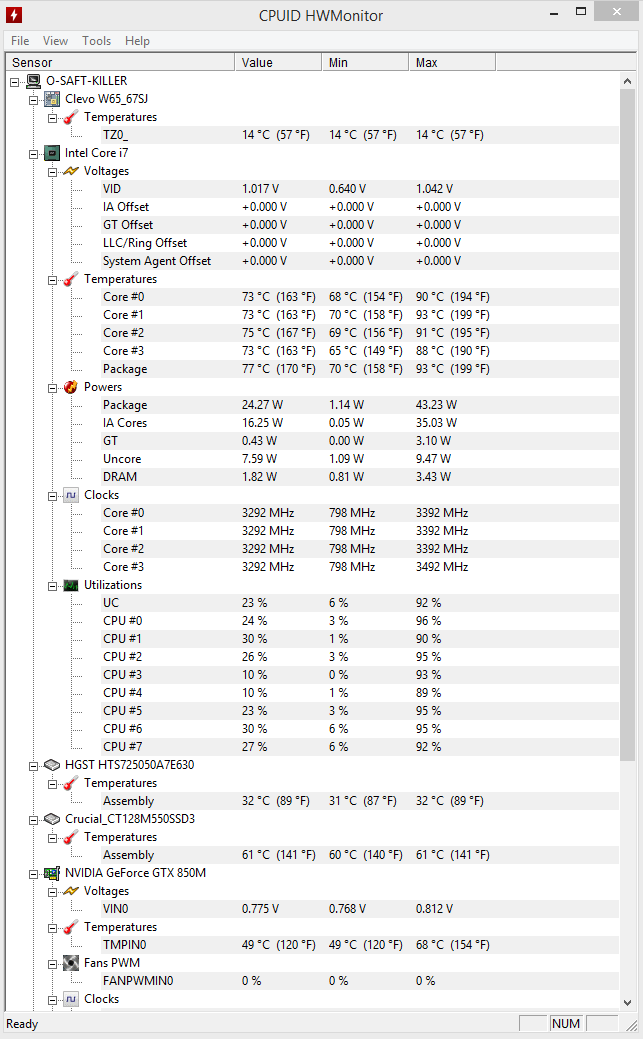Click the scrollbar down arrow
The height and width of the screenshot is (1039, 643).
point(627,1003)
